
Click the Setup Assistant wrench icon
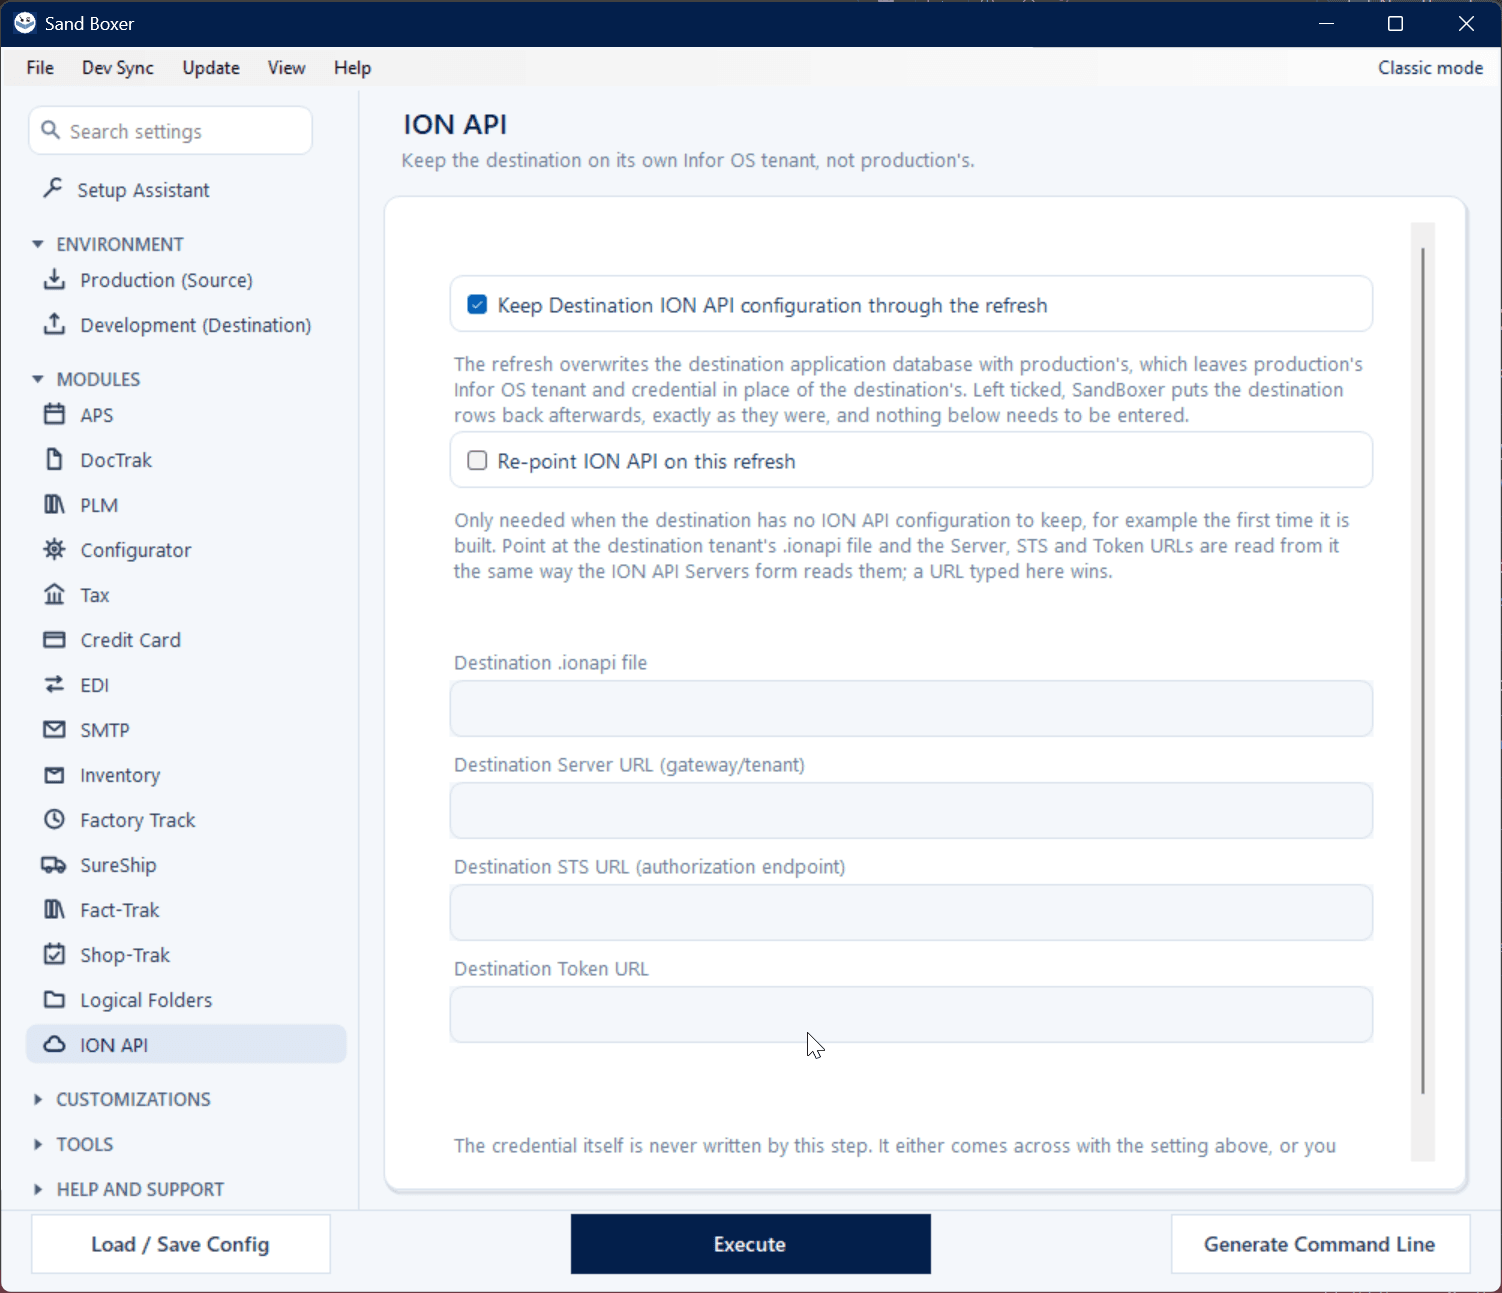(53, 188)
